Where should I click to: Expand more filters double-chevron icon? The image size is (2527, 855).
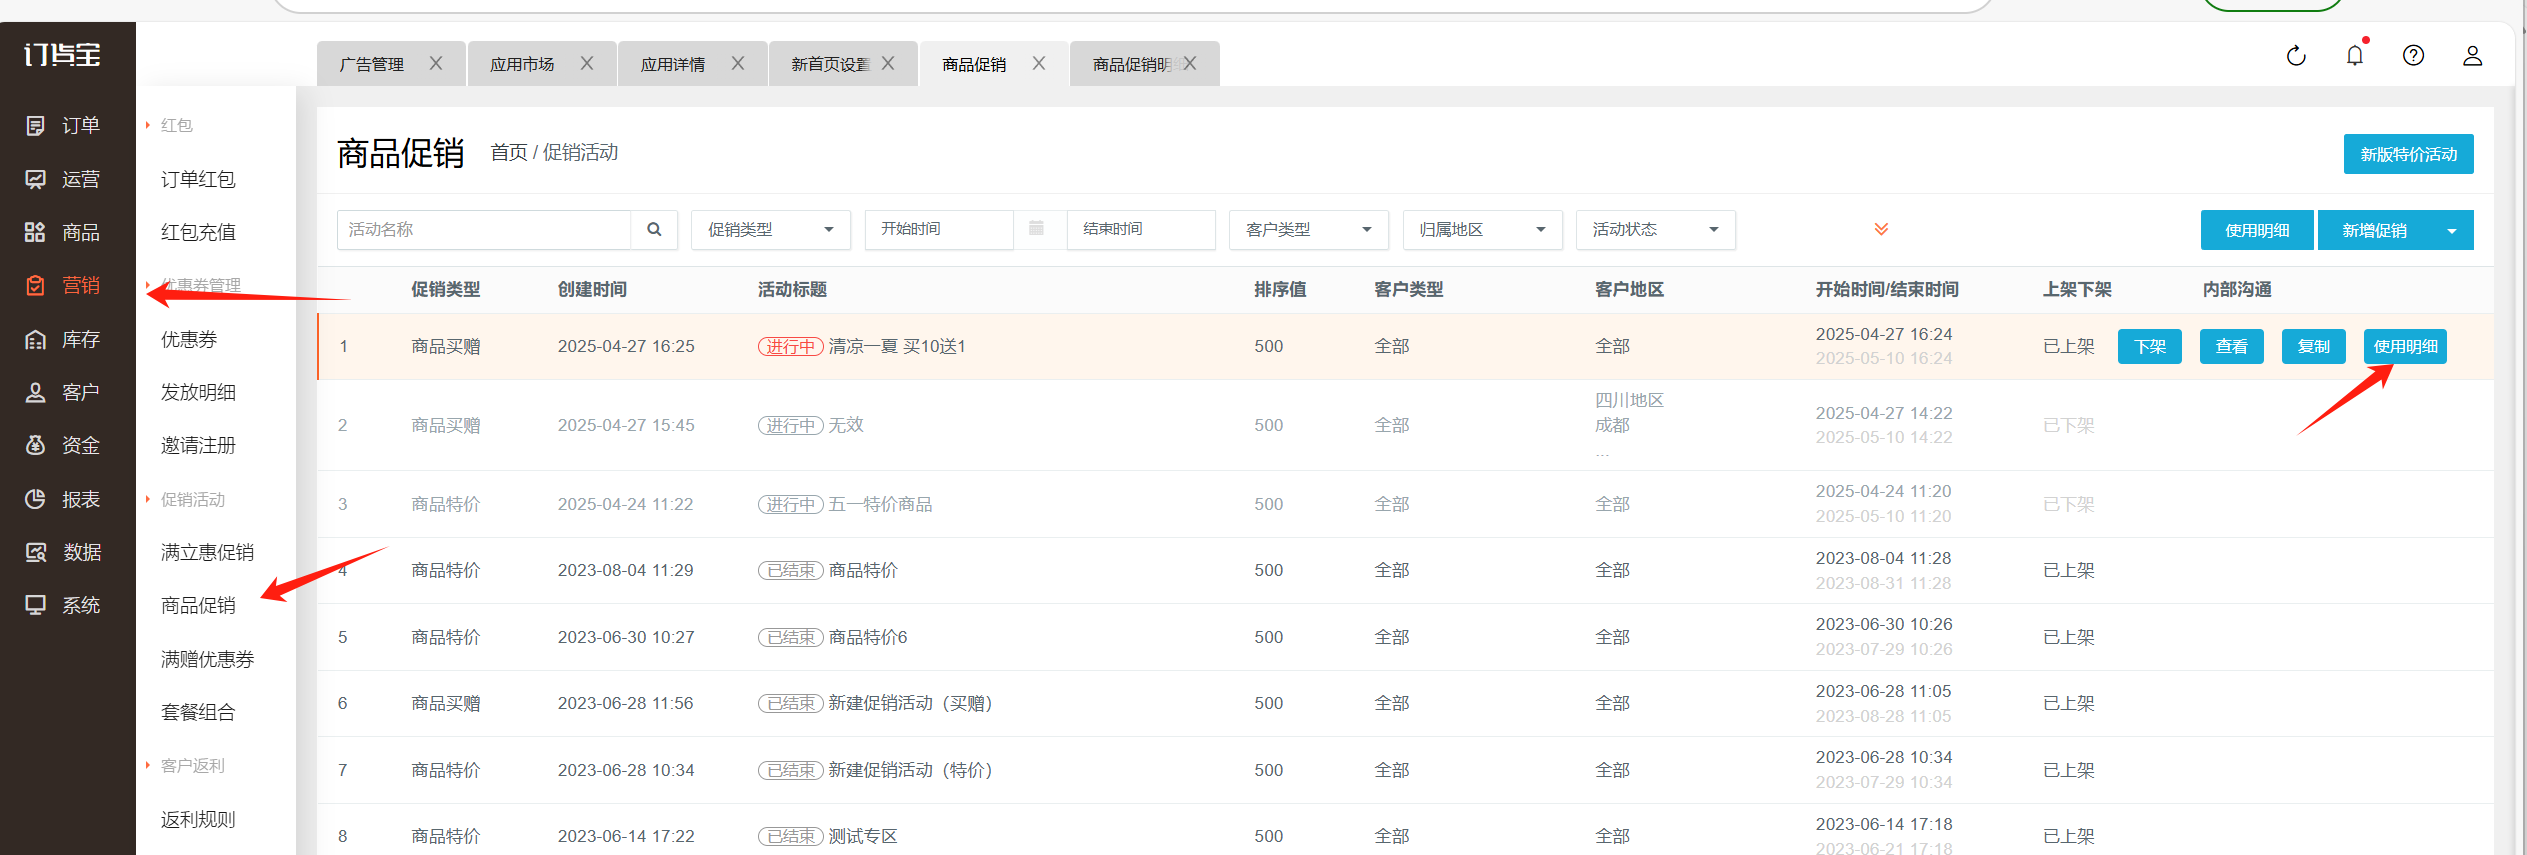[x=1881, y=229]
